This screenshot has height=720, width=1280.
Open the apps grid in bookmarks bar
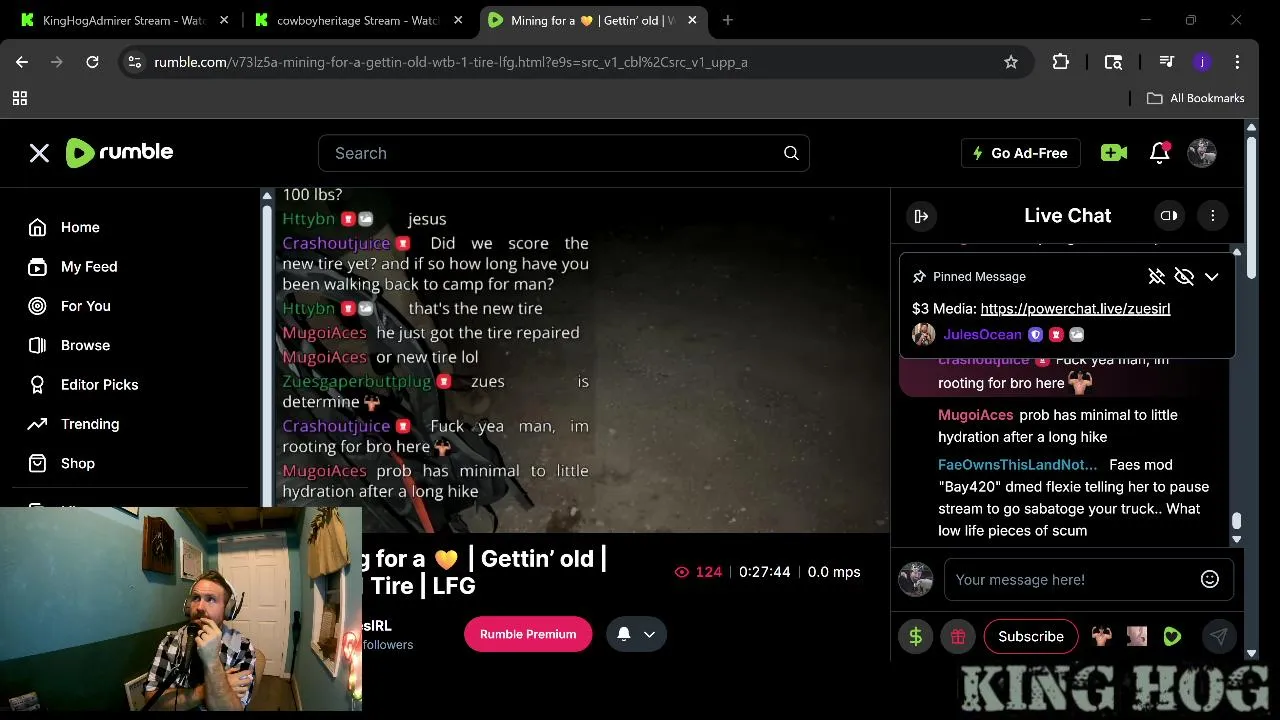pyautogui.click(x=19, y=98)
